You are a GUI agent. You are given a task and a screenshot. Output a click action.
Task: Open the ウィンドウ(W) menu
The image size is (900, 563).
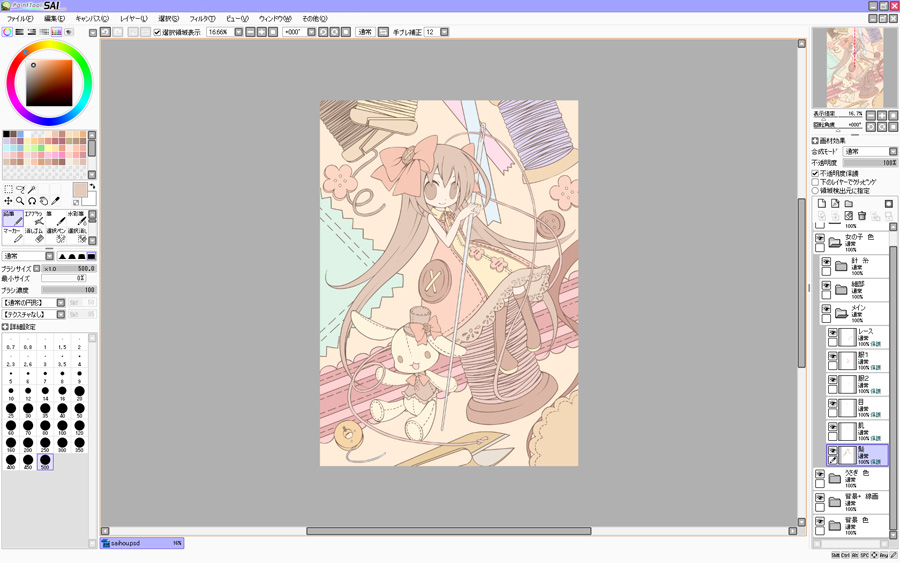pyautogui.click(x=275, y=19)
